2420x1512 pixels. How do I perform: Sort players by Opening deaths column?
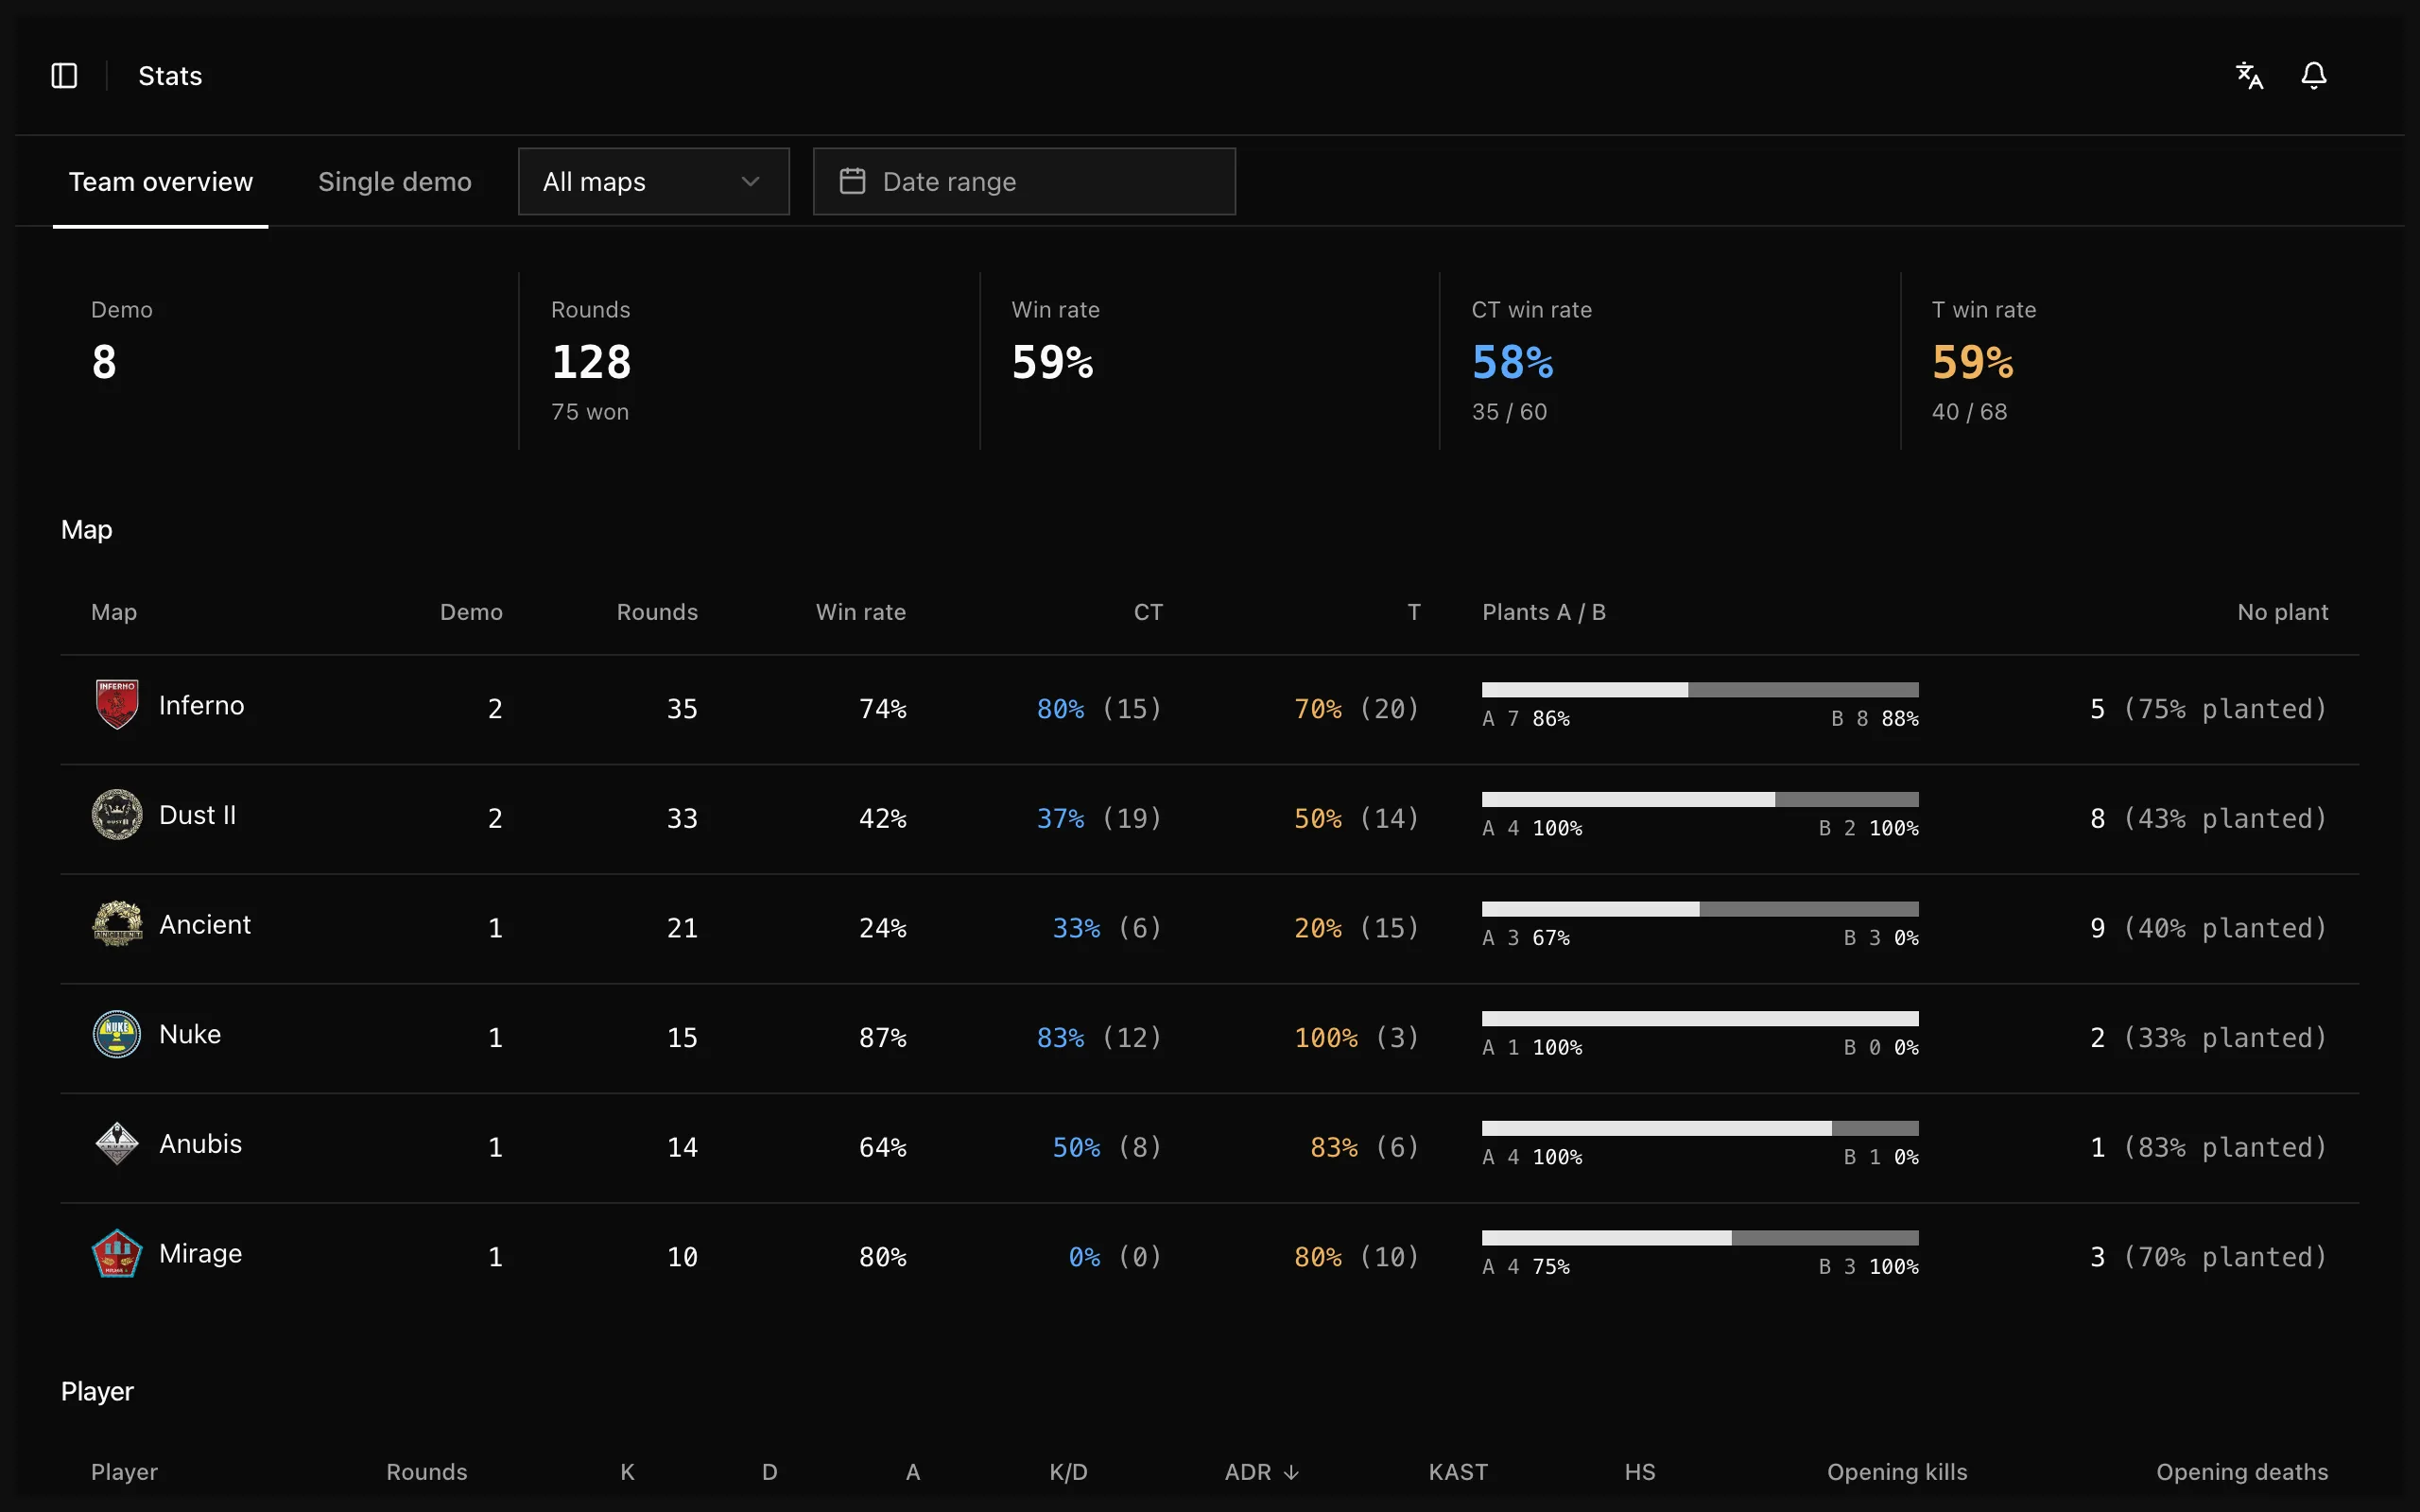click(x=2242, y=1472)
